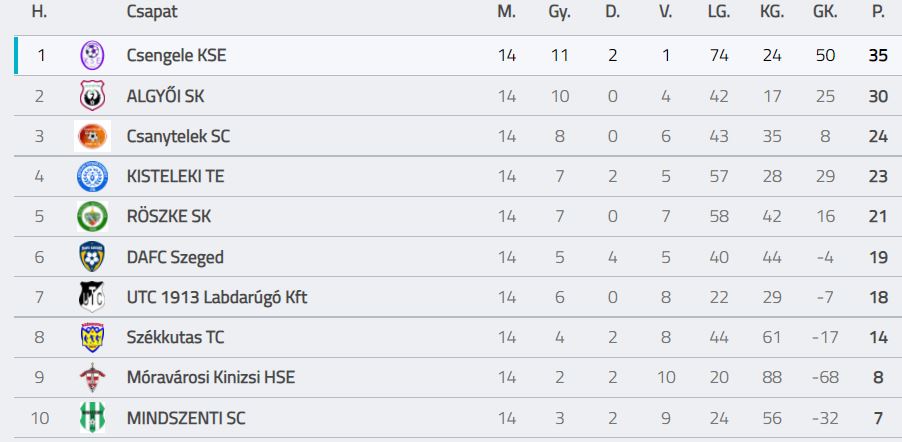
Task: Select the DAFC Szeged team name
Action: (x=175, y=257)
